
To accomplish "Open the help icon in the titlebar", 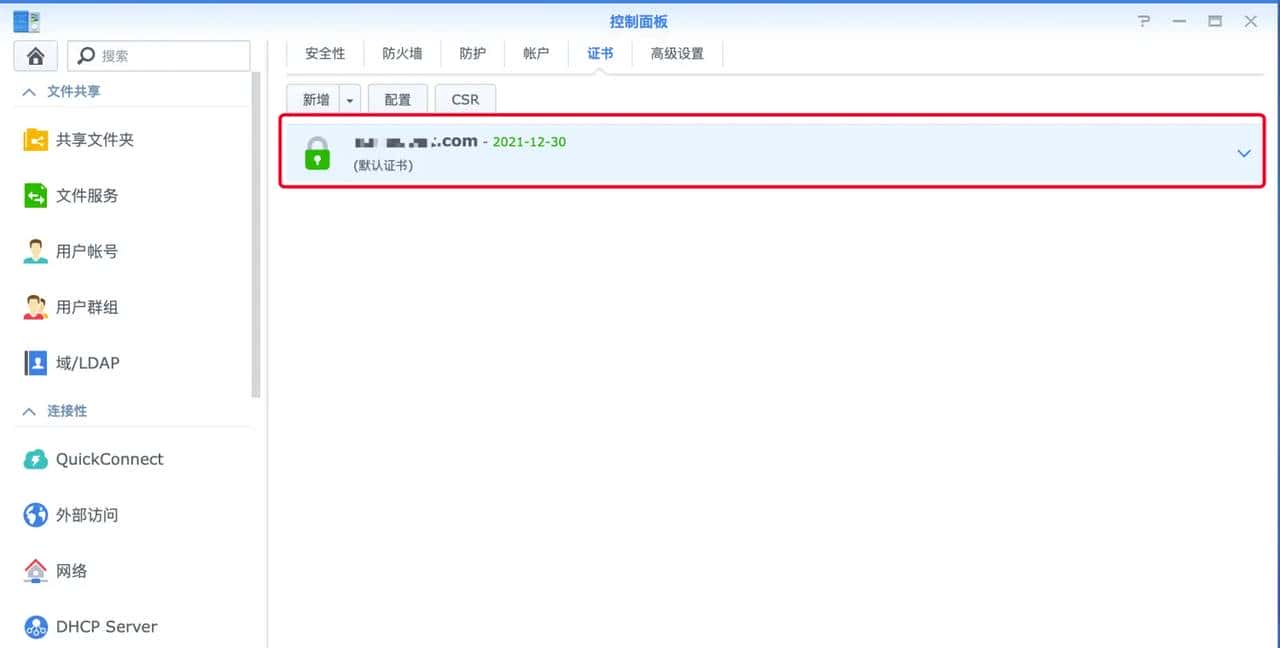I will coord(1143,20).
